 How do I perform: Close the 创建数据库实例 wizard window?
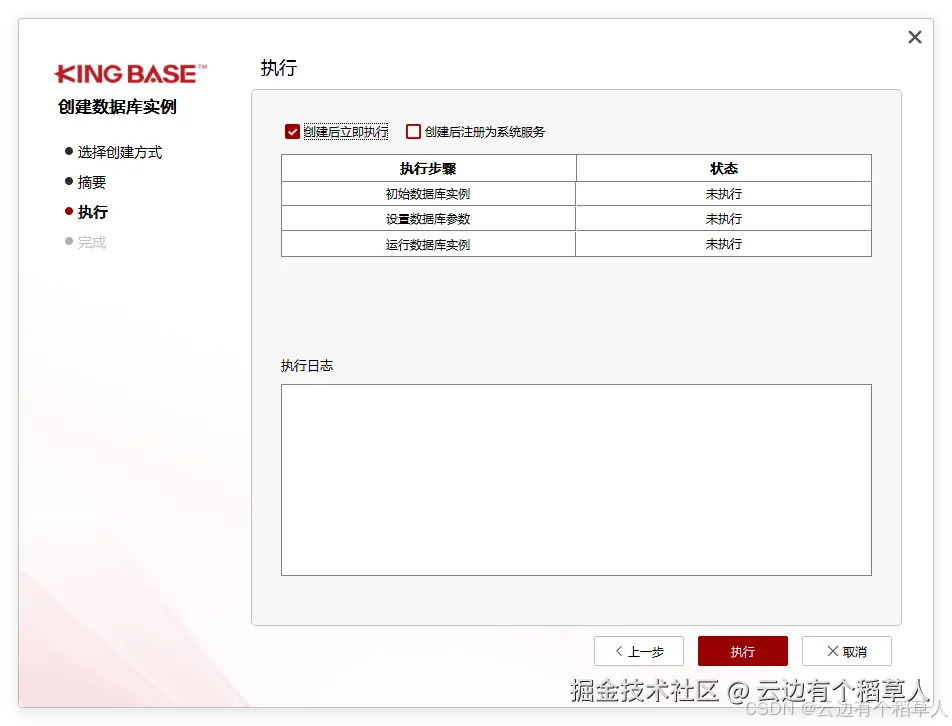(914, 37)
